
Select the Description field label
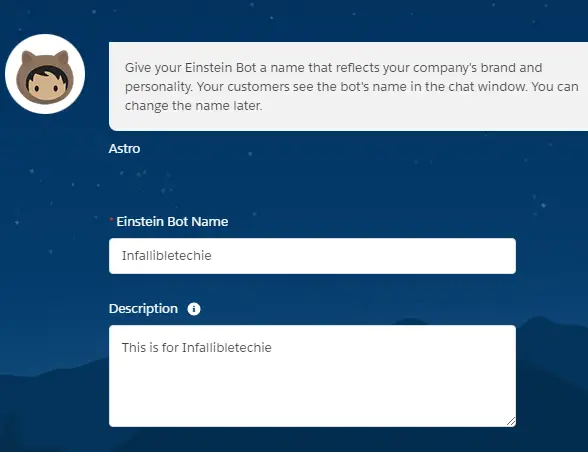pos(143,309)
